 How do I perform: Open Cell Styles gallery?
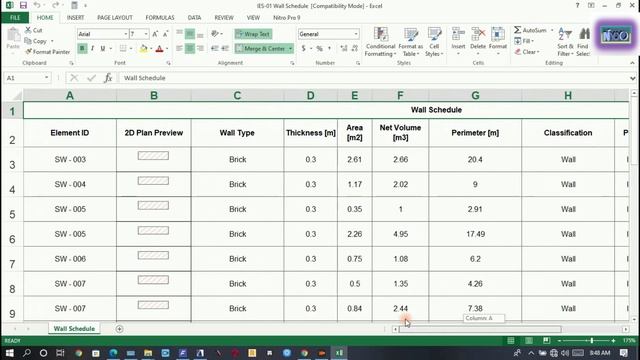tap(434, 42)
